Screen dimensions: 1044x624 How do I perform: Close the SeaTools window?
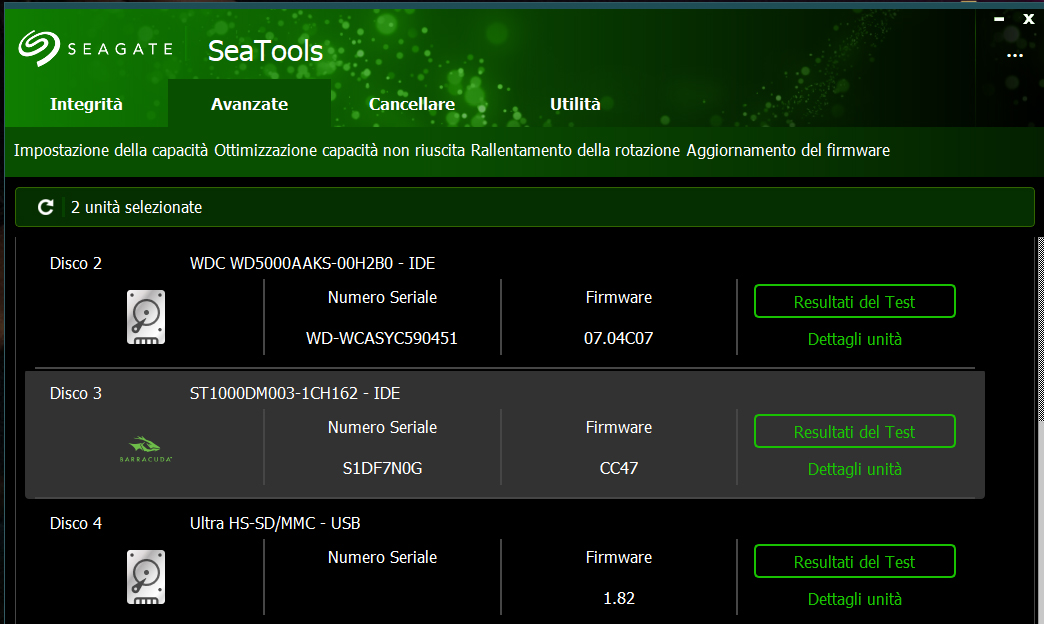(x=1029, y=19)
